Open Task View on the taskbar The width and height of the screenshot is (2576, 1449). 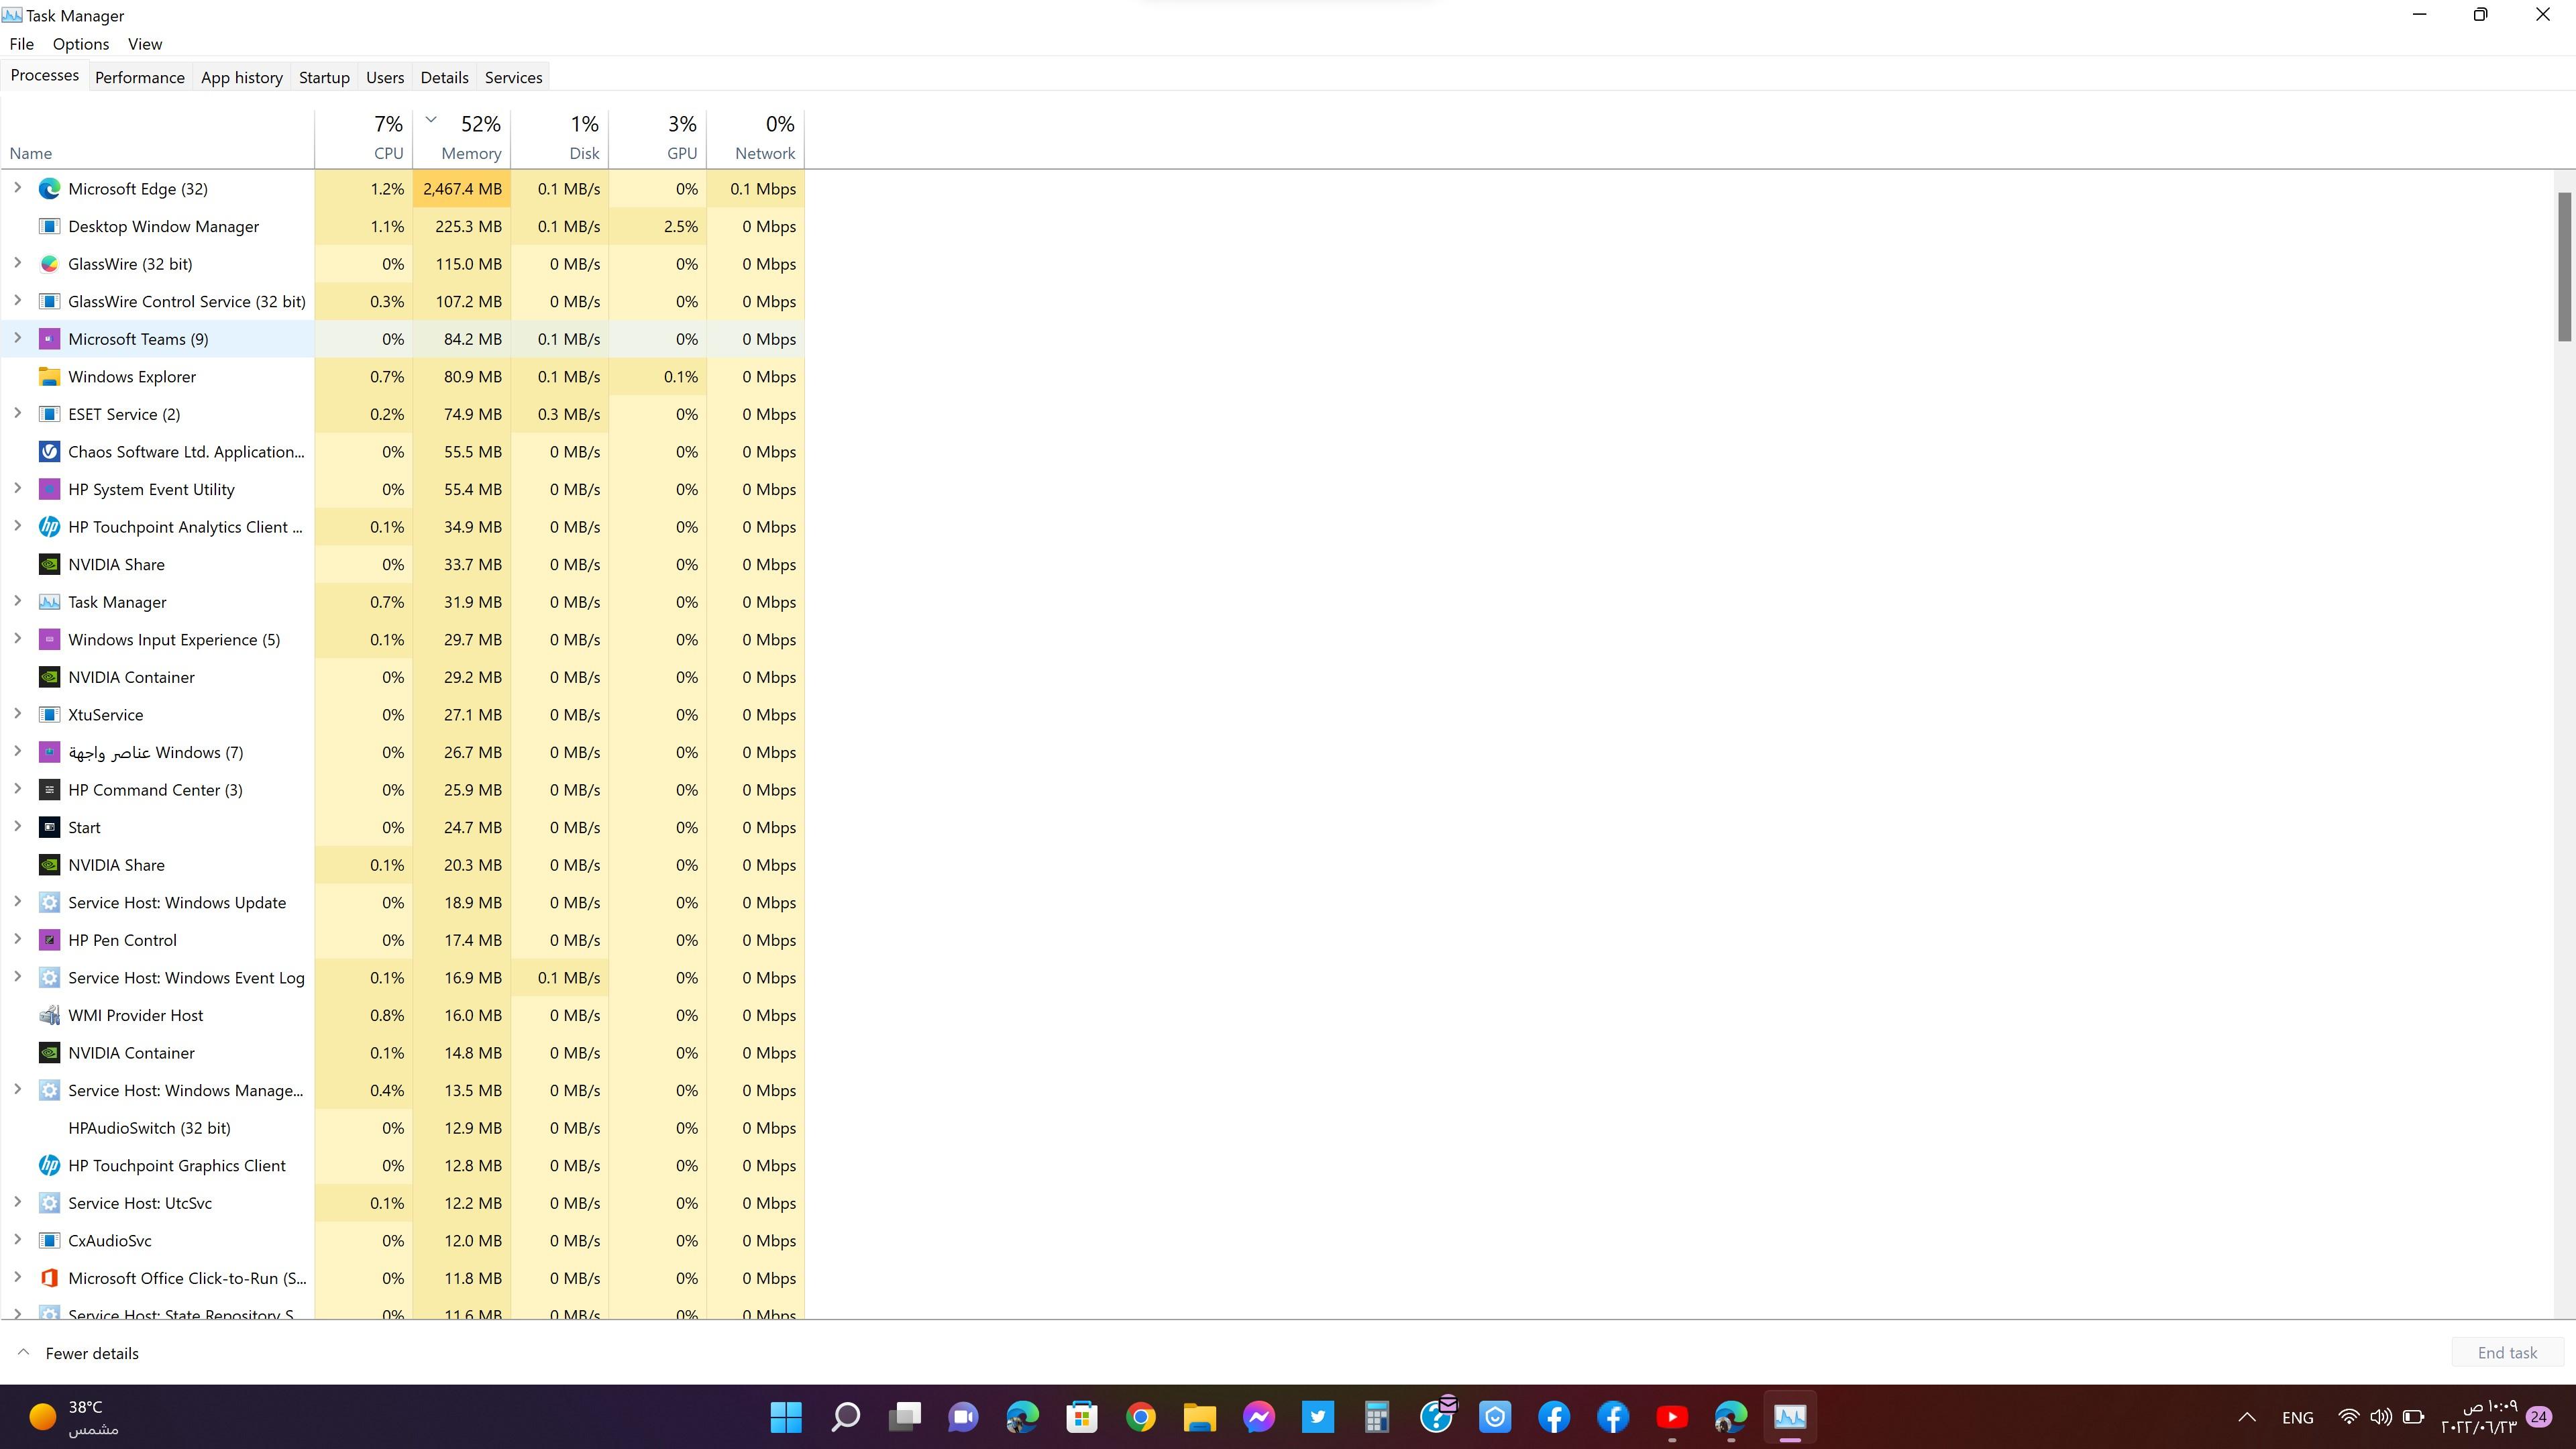click(x=904, y=1417)
